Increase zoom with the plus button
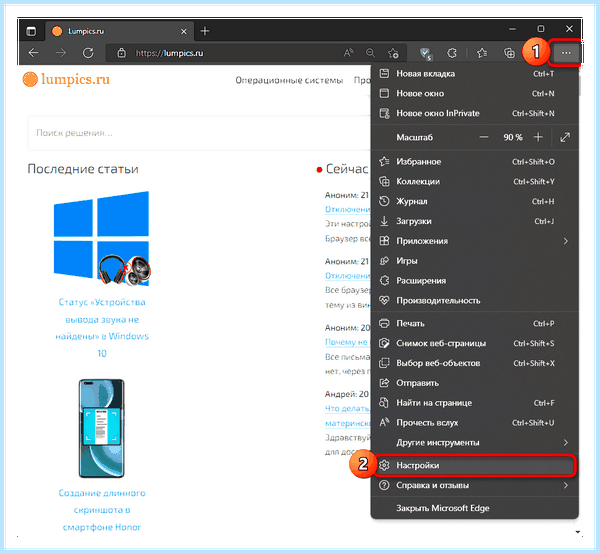Viewport: 600px width, 554px height. coord(538,137)
